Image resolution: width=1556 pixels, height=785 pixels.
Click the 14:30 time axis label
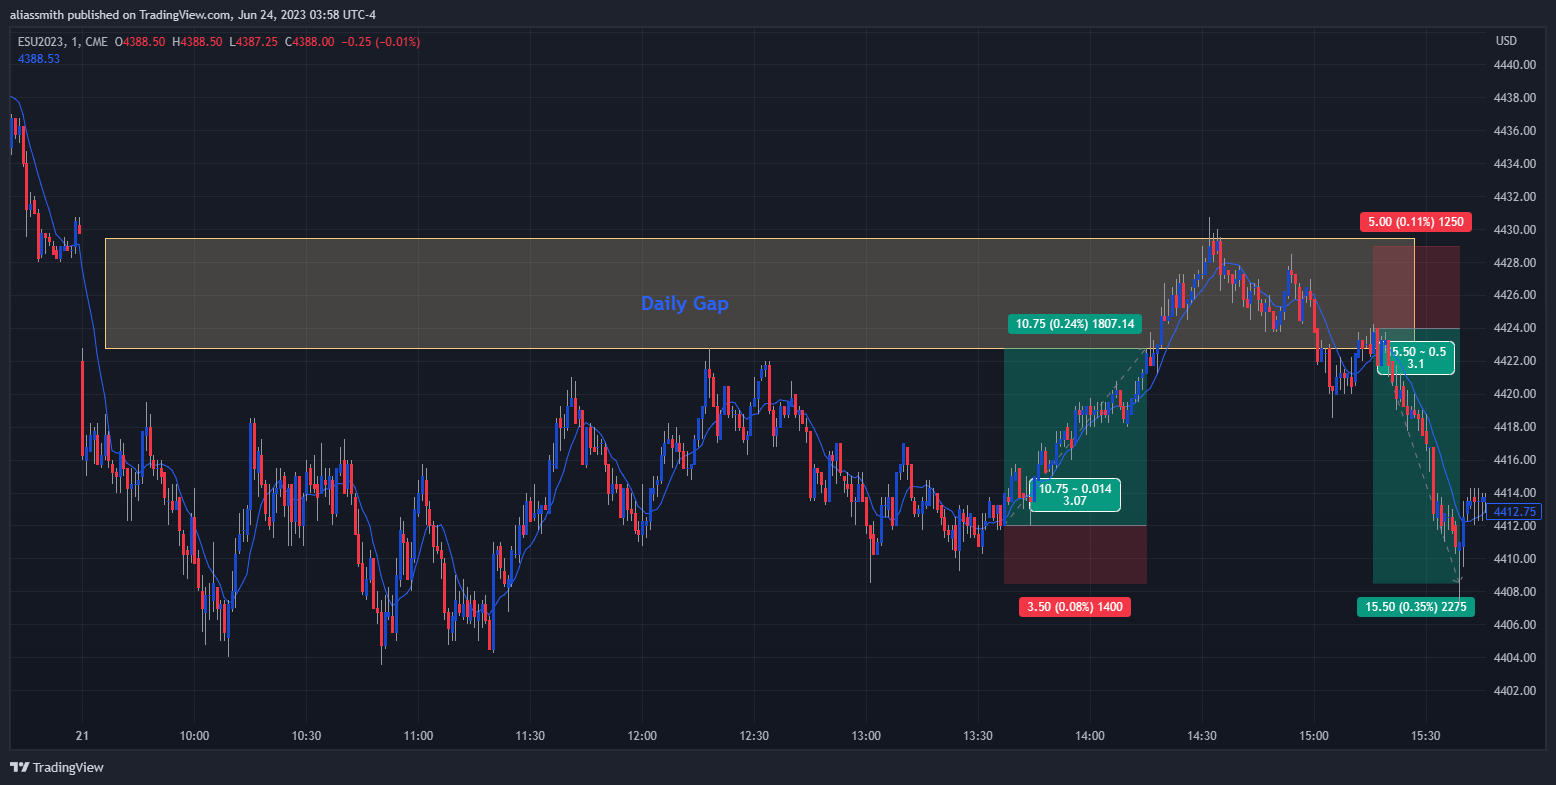(1202, 736)
